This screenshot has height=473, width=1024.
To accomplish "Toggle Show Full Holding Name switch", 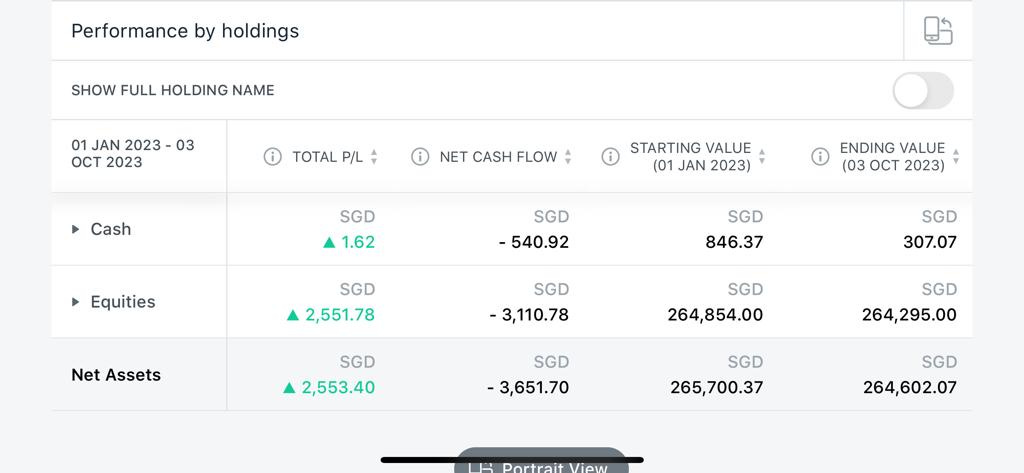I will pyautogui.click(x=923, y=90).
